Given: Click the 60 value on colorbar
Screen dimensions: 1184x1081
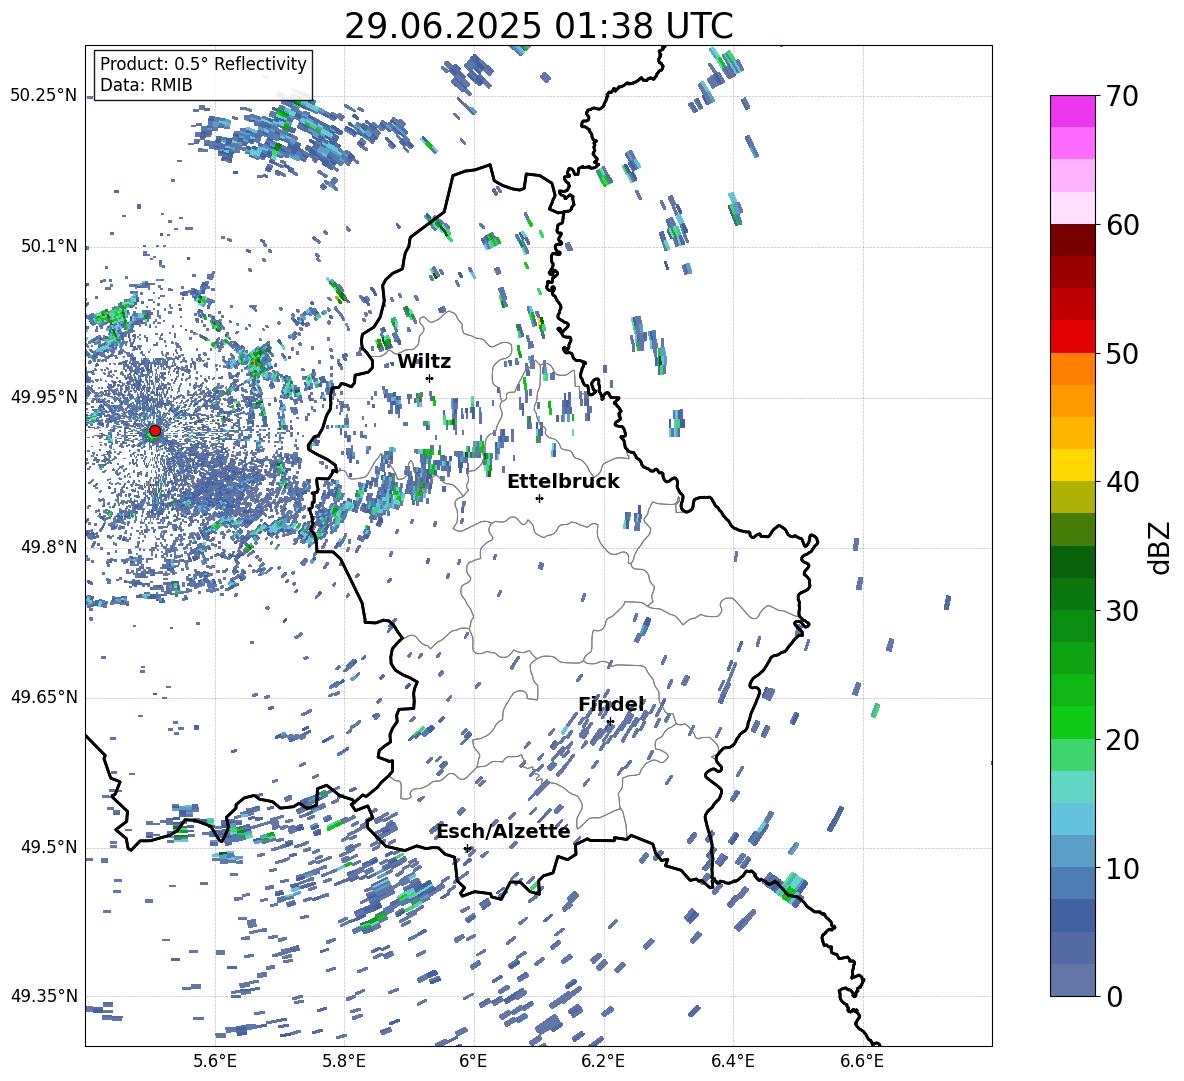Looking at the screenshot, I should 1122,225.
